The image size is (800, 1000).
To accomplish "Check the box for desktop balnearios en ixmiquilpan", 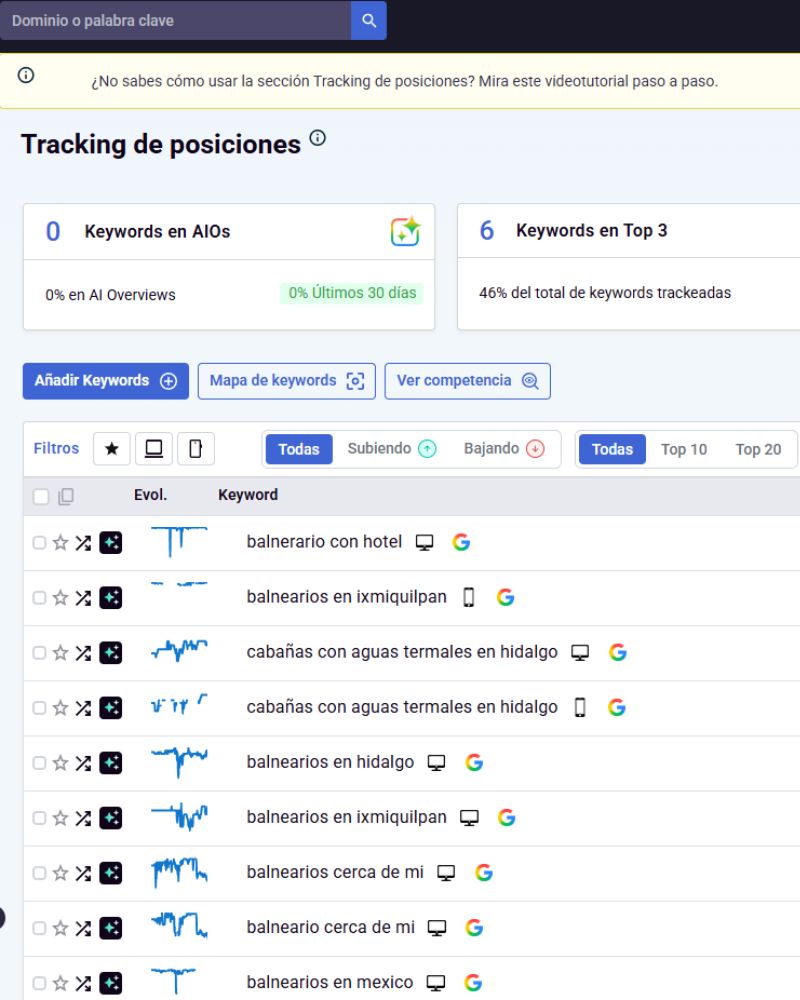I will coord(40,818).
